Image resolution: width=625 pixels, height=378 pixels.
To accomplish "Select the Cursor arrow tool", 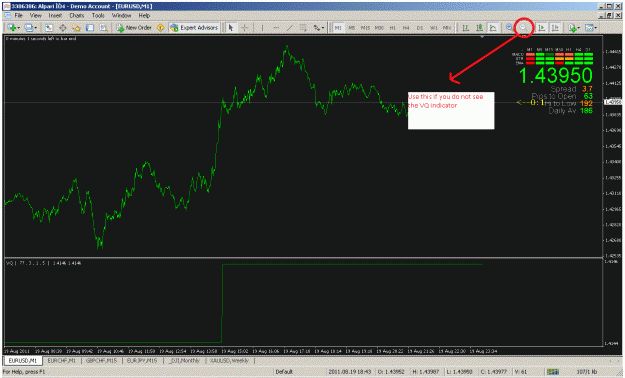I will [x=231, y=28].
